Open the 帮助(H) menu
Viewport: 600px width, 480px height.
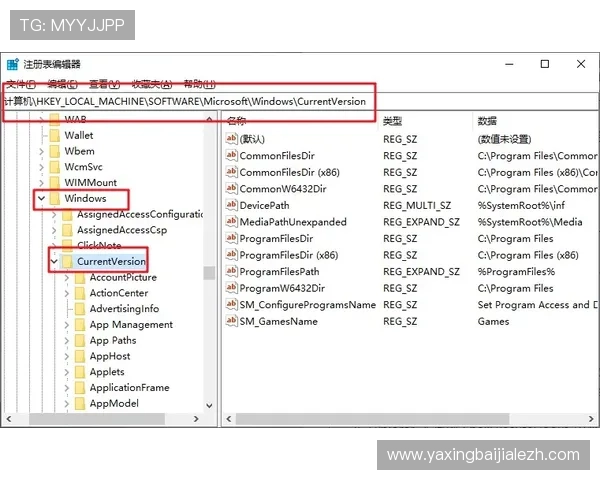[199, 84]
